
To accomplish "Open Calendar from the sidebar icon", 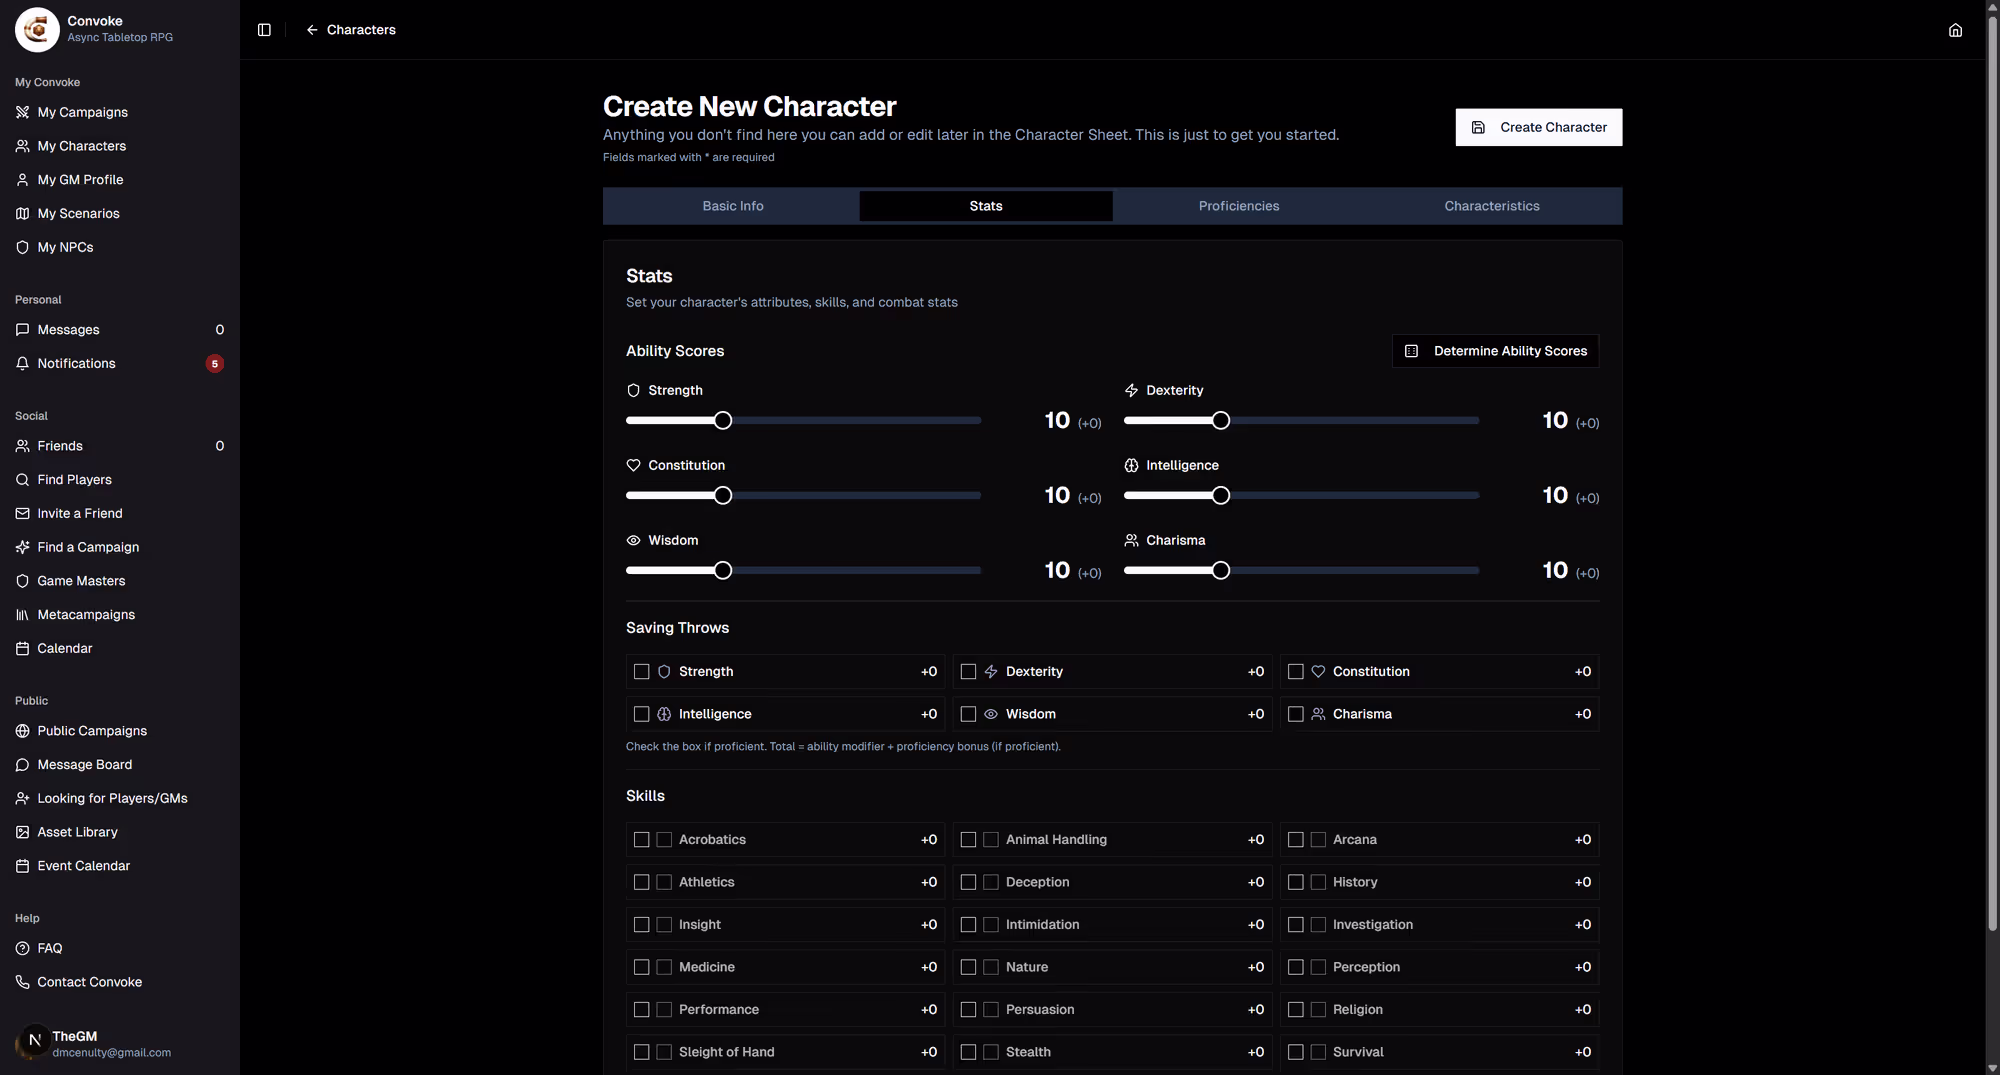I will pyautogui.click(x=22, y=648).
